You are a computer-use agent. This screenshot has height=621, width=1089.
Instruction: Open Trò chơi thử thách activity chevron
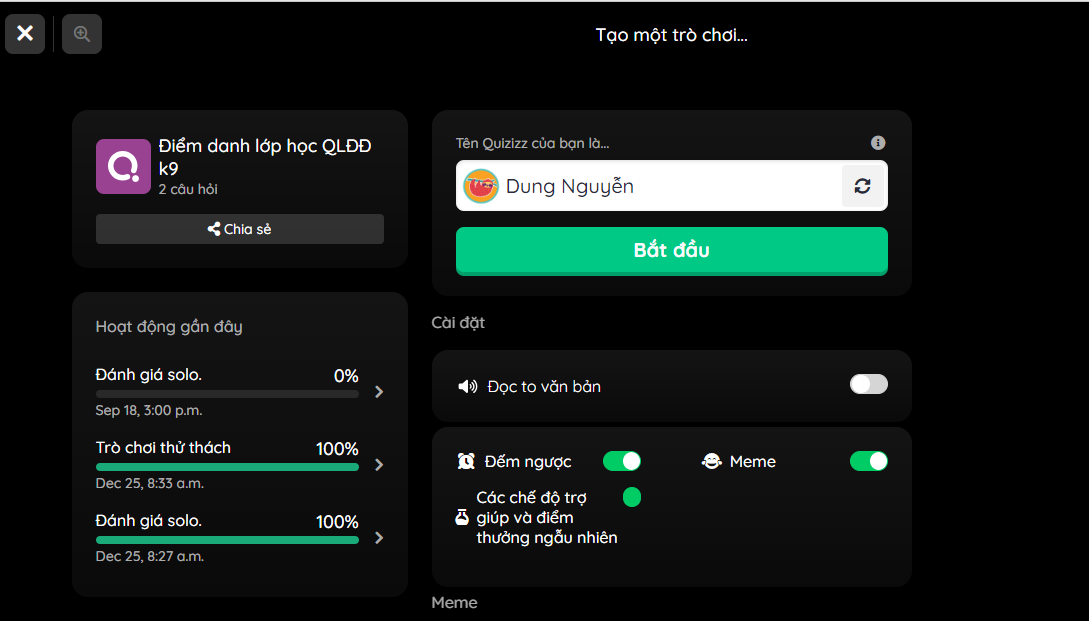379,465
